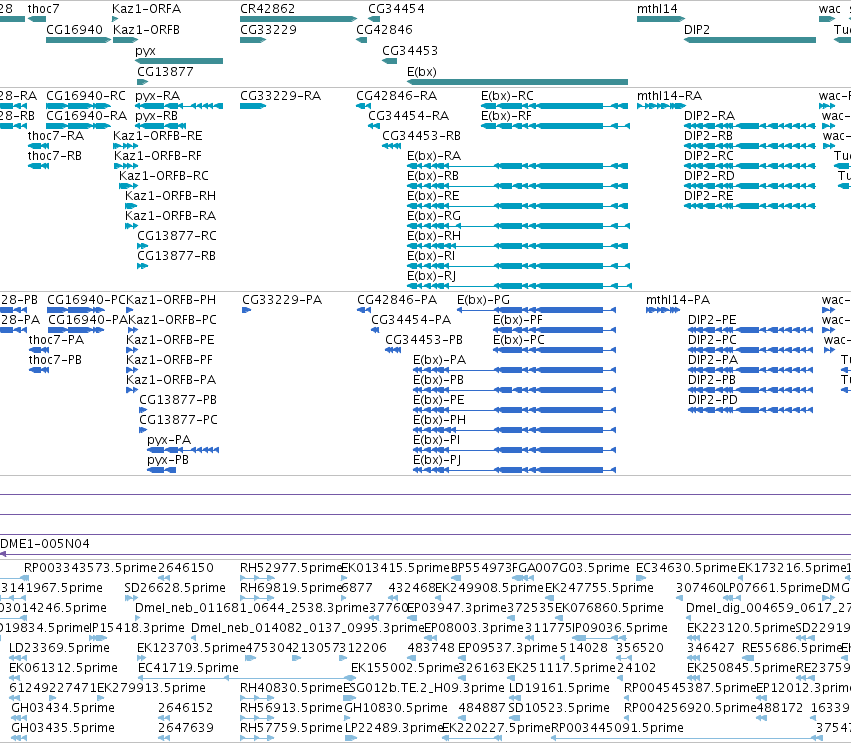Screen dimensions: 851x743
Task: Click the E(bx)-RJ transcript label
Action: tap(431, 276)
